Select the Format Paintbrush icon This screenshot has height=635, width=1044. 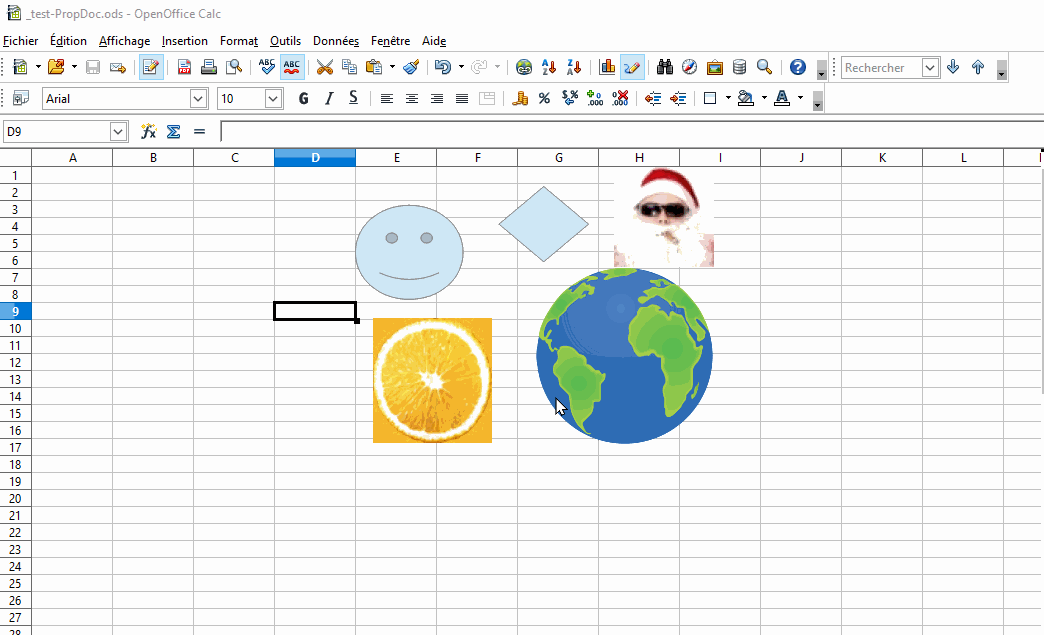411,67
